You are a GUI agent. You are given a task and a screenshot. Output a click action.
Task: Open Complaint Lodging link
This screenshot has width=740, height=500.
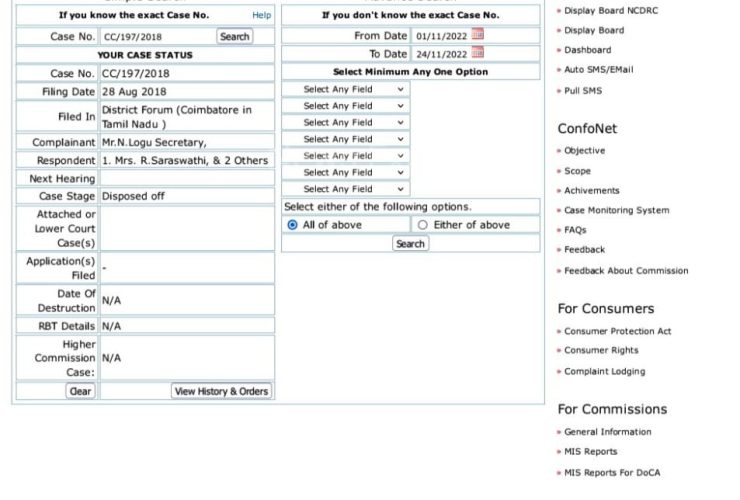(x=605, y=372)
